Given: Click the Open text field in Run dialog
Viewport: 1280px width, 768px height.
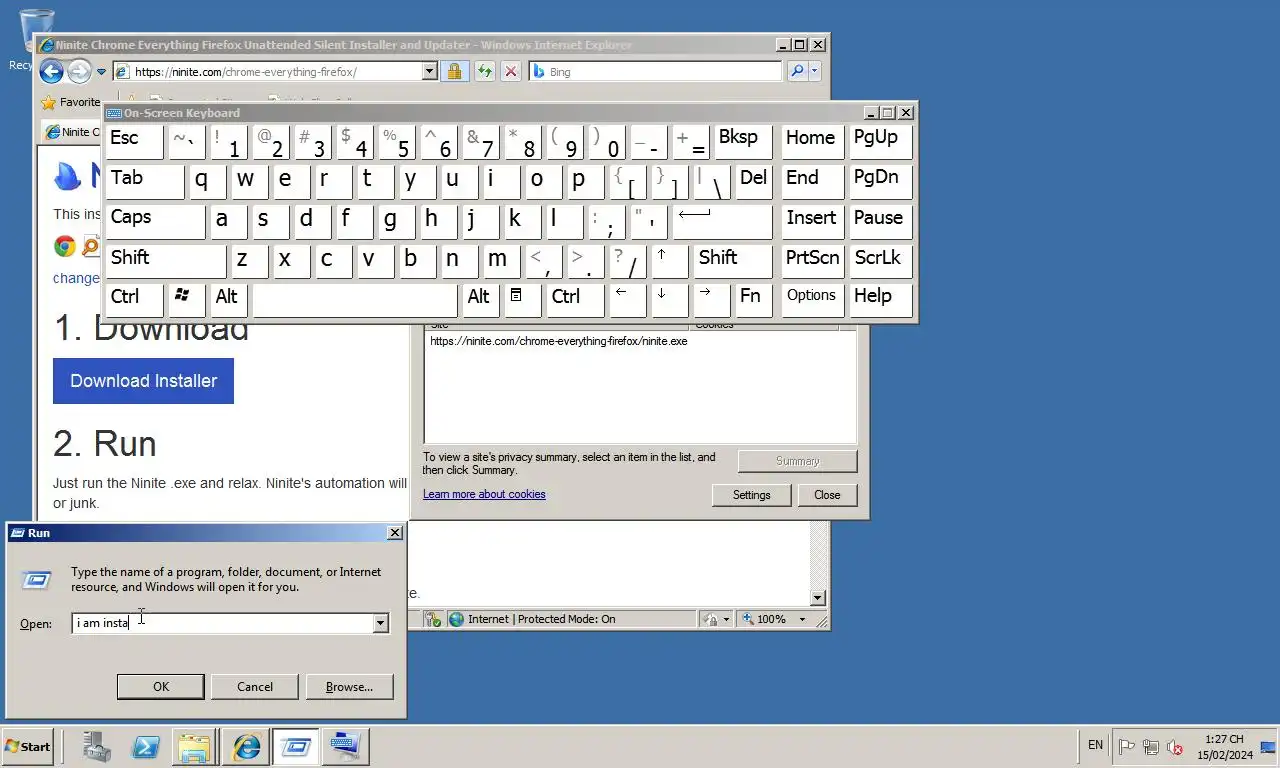Looking at the screenshot, I should pyautogui.click(x=223, y=623).
